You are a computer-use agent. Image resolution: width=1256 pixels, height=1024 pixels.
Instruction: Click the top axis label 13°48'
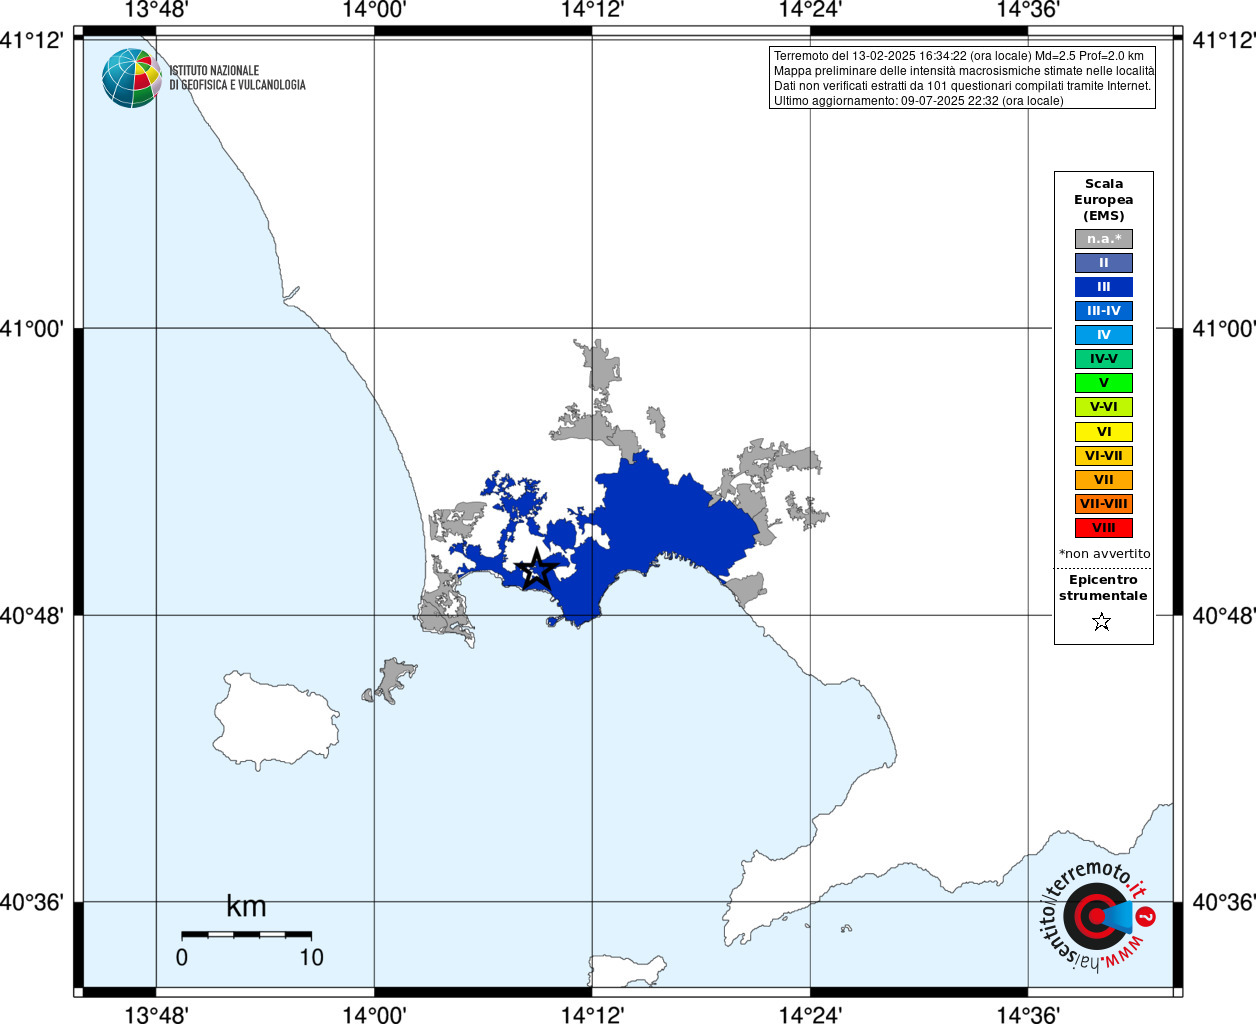point(156,10)
